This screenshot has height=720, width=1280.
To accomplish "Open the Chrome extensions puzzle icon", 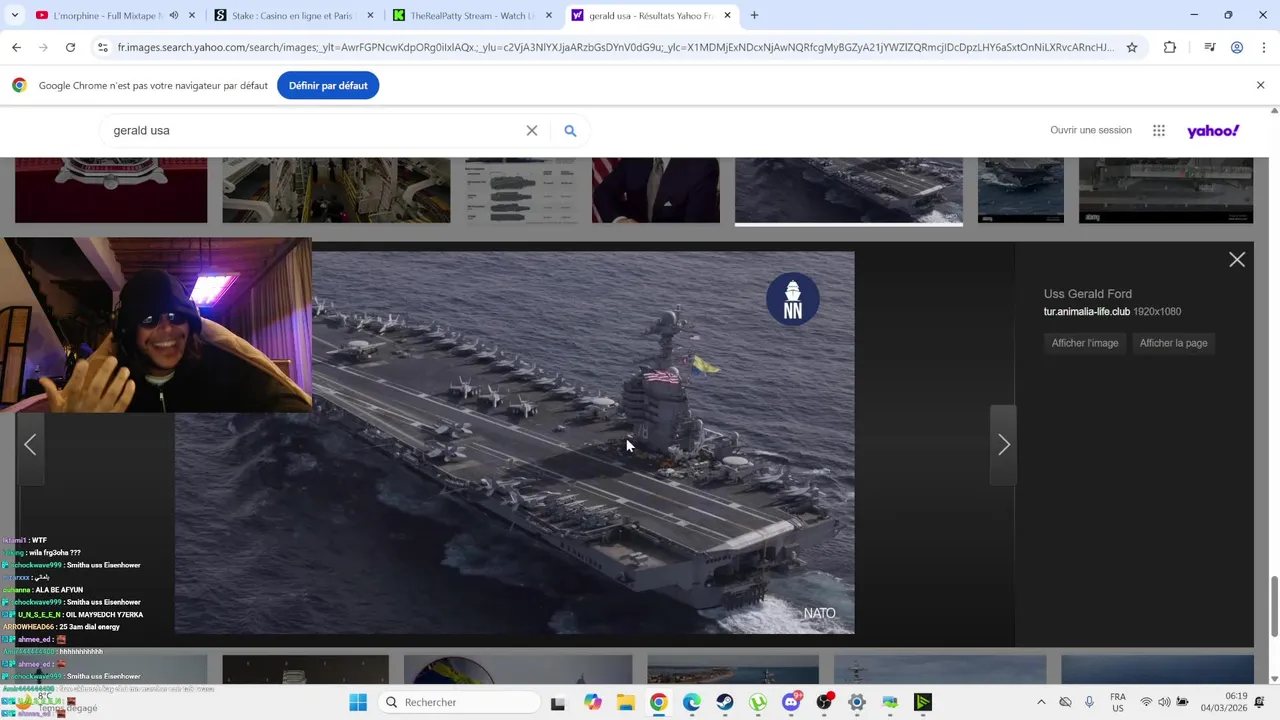I will pyautogui.click(x=1170, y=47).
